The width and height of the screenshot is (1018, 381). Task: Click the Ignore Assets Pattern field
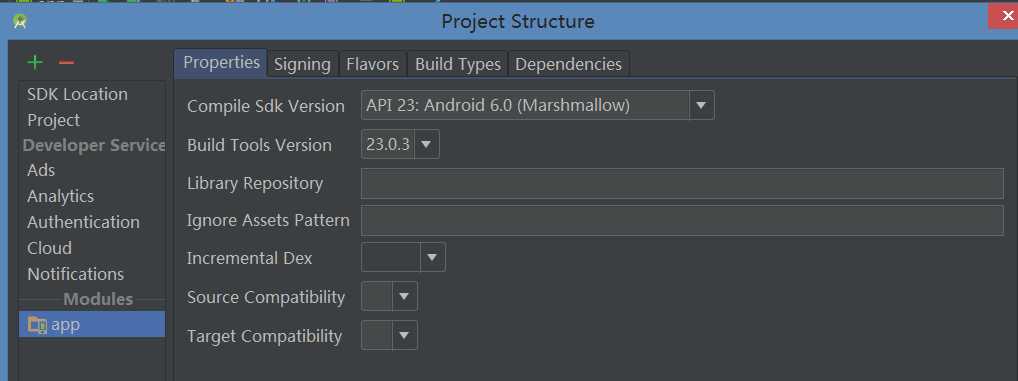click(682, 221)
